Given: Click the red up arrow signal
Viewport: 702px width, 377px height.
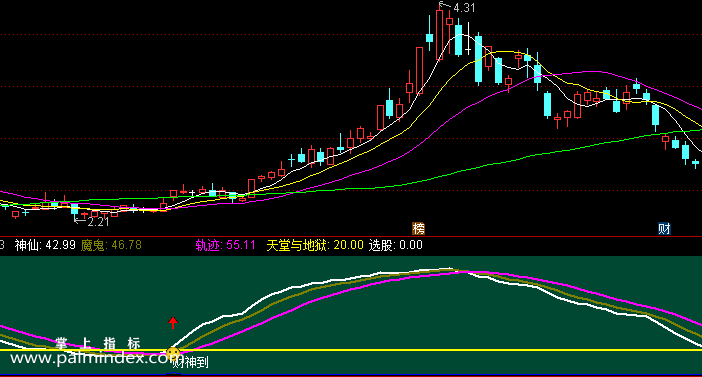Looking at the screenshot, I should click(x=173, y=323).
